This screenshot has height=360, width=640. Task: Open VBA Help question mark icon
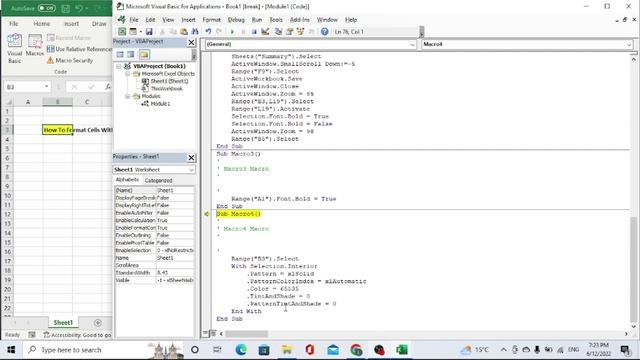tap(324, 31)
